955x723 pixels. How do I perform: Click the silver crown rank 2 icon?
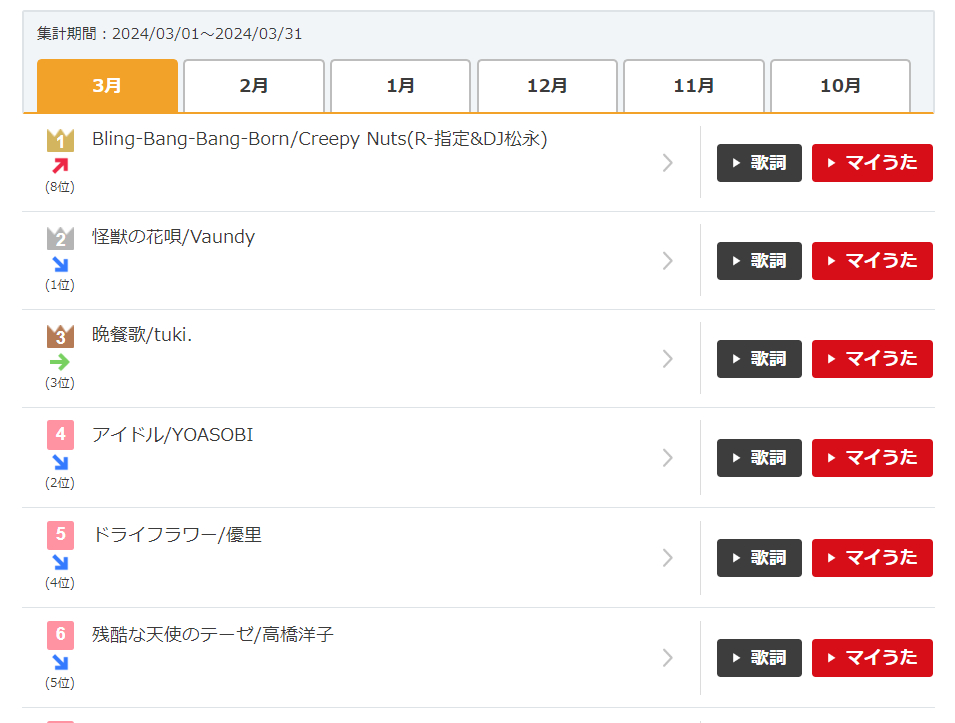(x=60, y=238)
